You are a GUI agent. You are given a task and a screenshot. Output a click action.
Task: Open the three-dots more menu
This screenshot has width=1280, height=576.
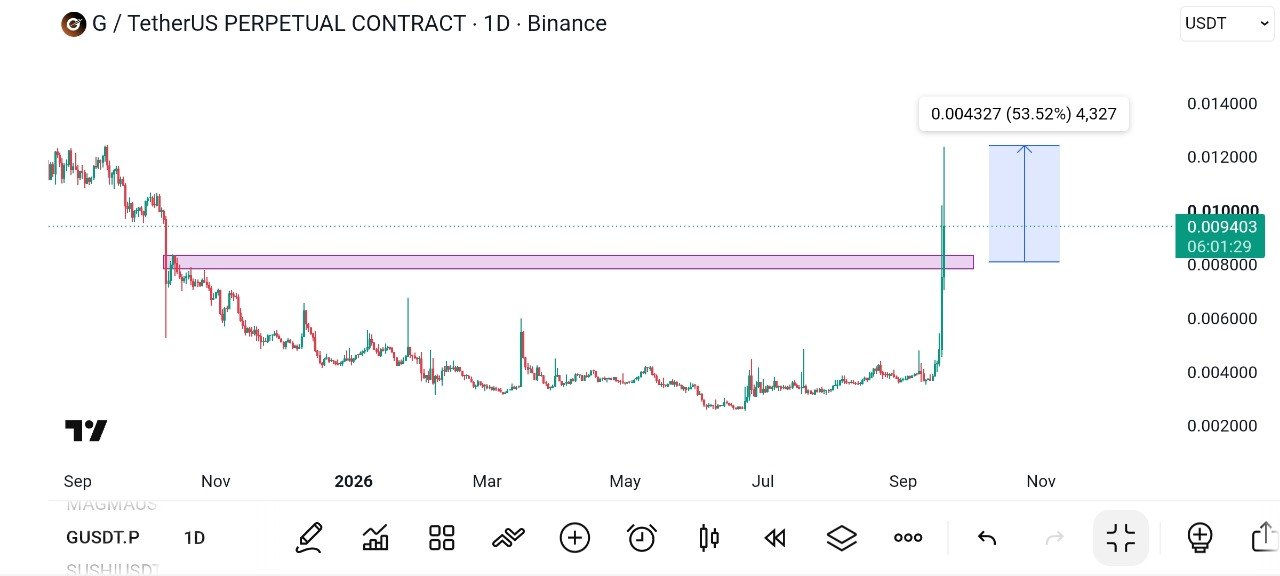[x=908, y=538]
